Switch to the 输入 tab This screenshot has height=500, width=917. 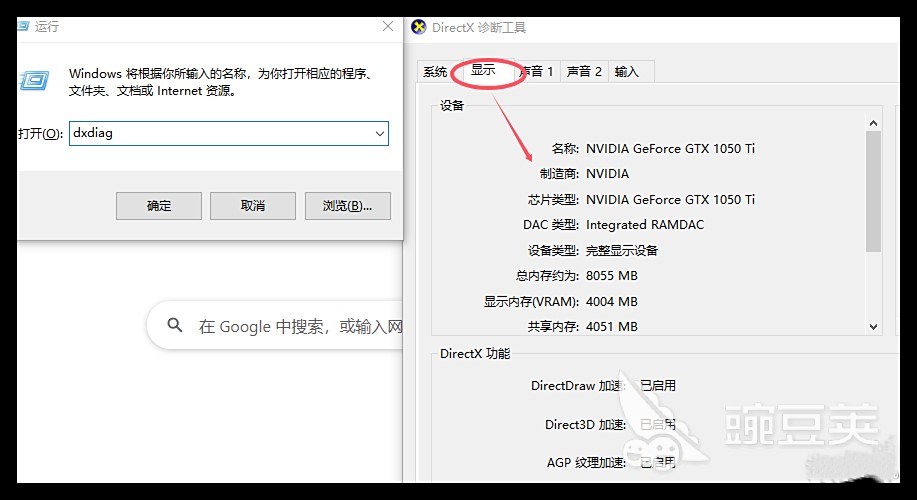(627, 72)
